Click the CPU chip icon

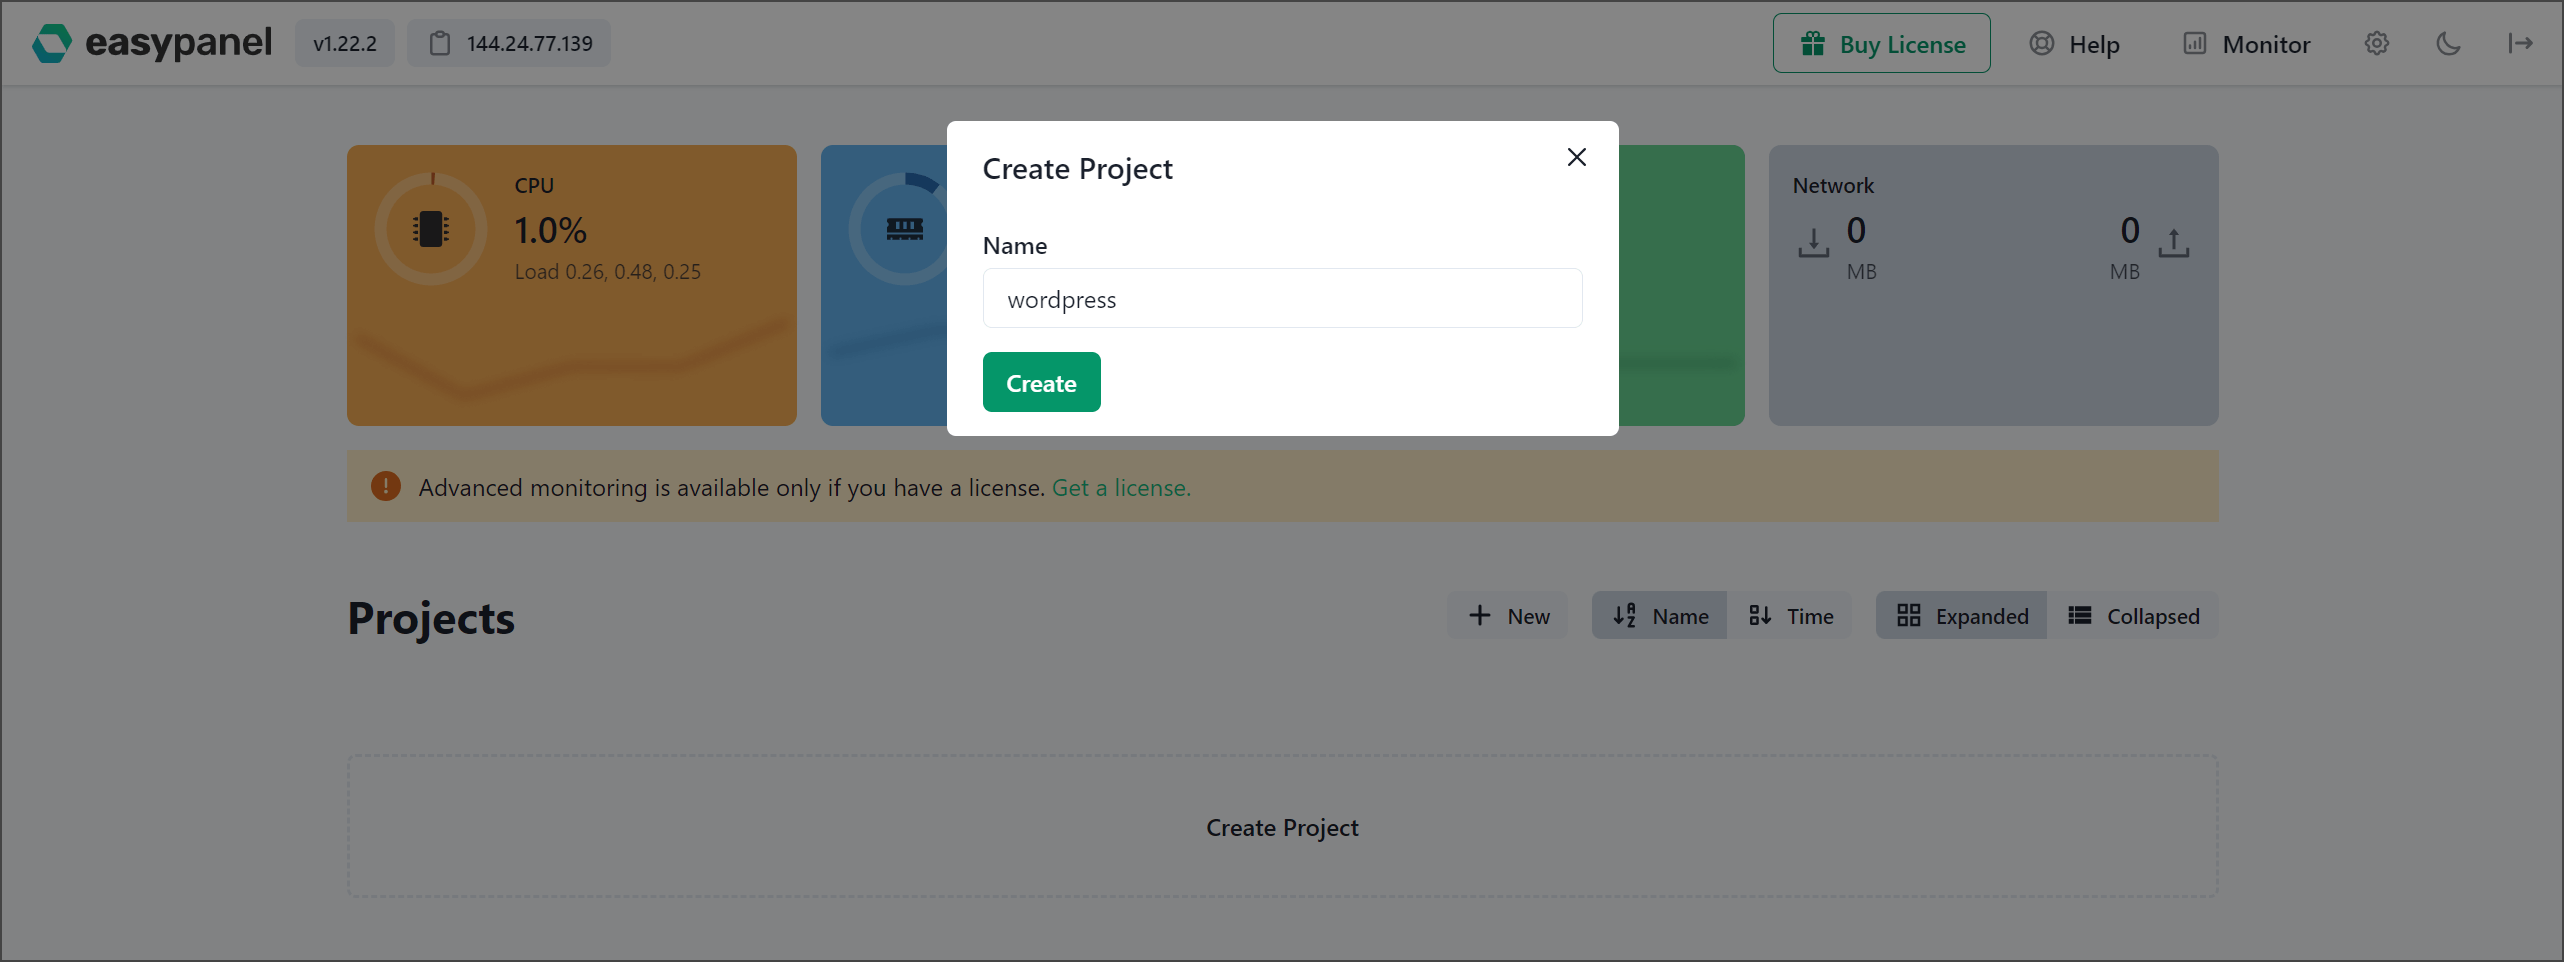tap(431, 229)
